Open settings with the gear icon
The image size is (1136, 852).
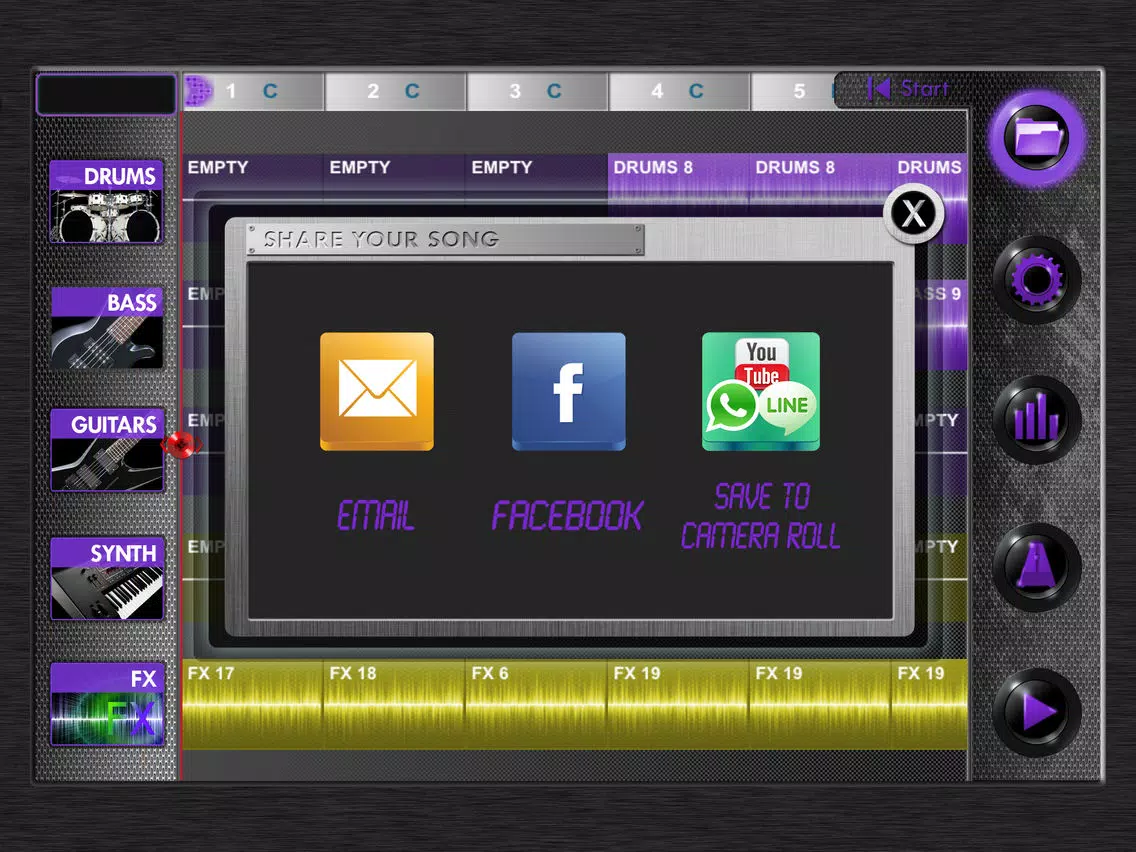coord(1037,280)
